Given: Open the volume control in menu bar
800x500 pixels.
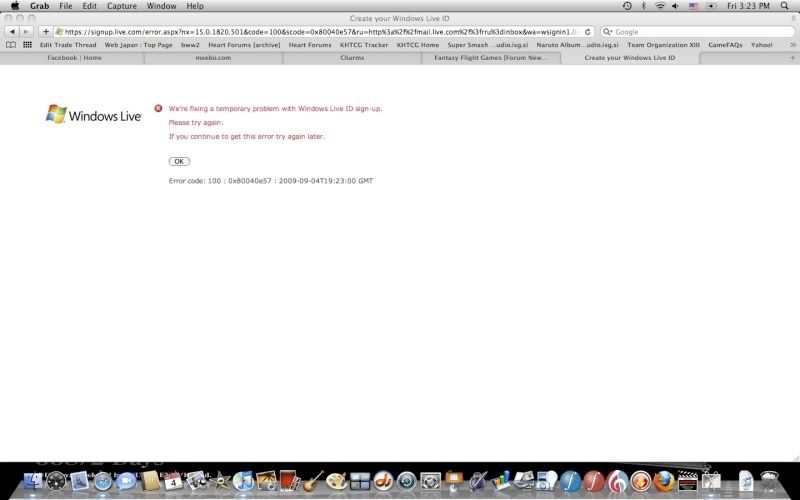Looking at the screenshot, I should 676,6.
